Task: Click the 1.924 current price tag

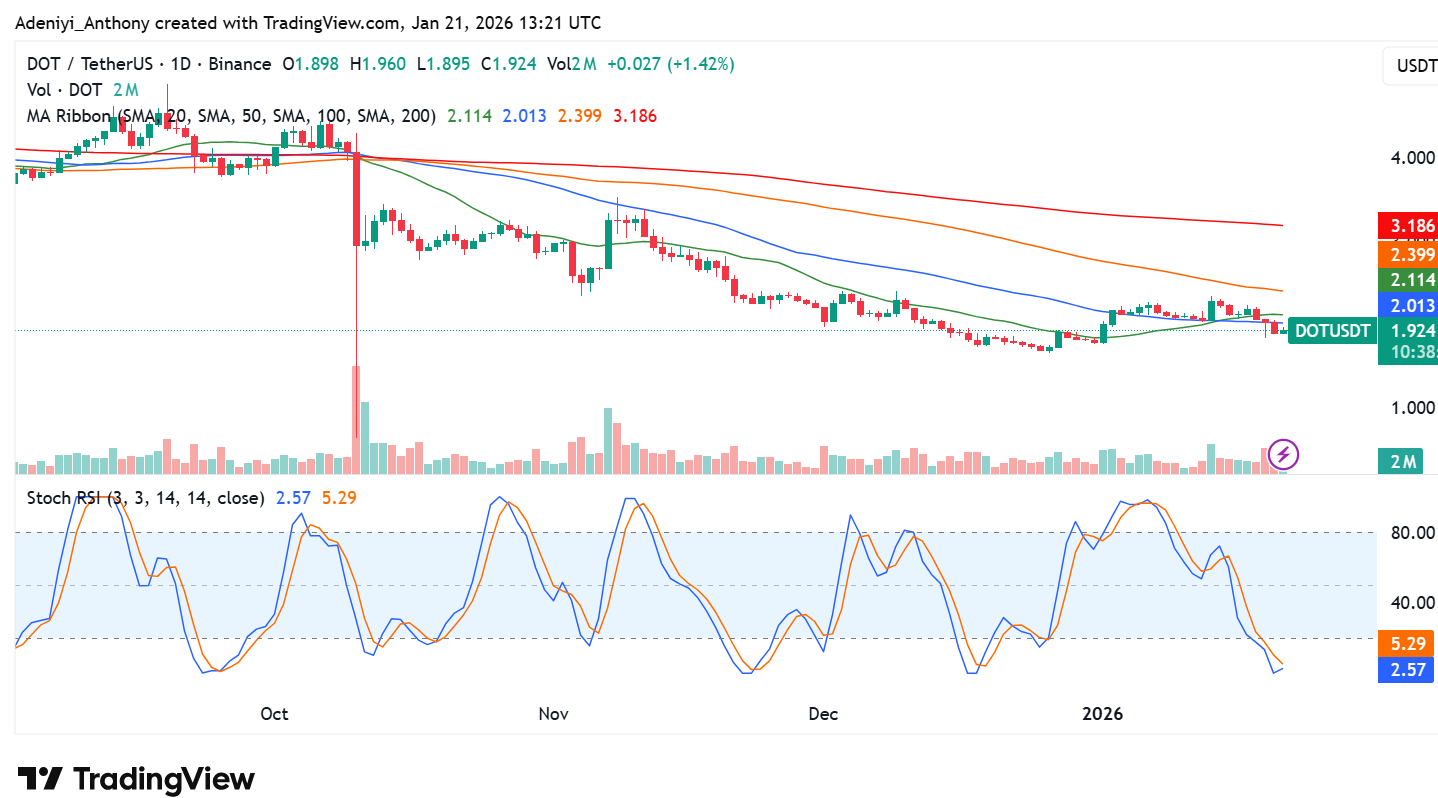Action: point(1407,331)
